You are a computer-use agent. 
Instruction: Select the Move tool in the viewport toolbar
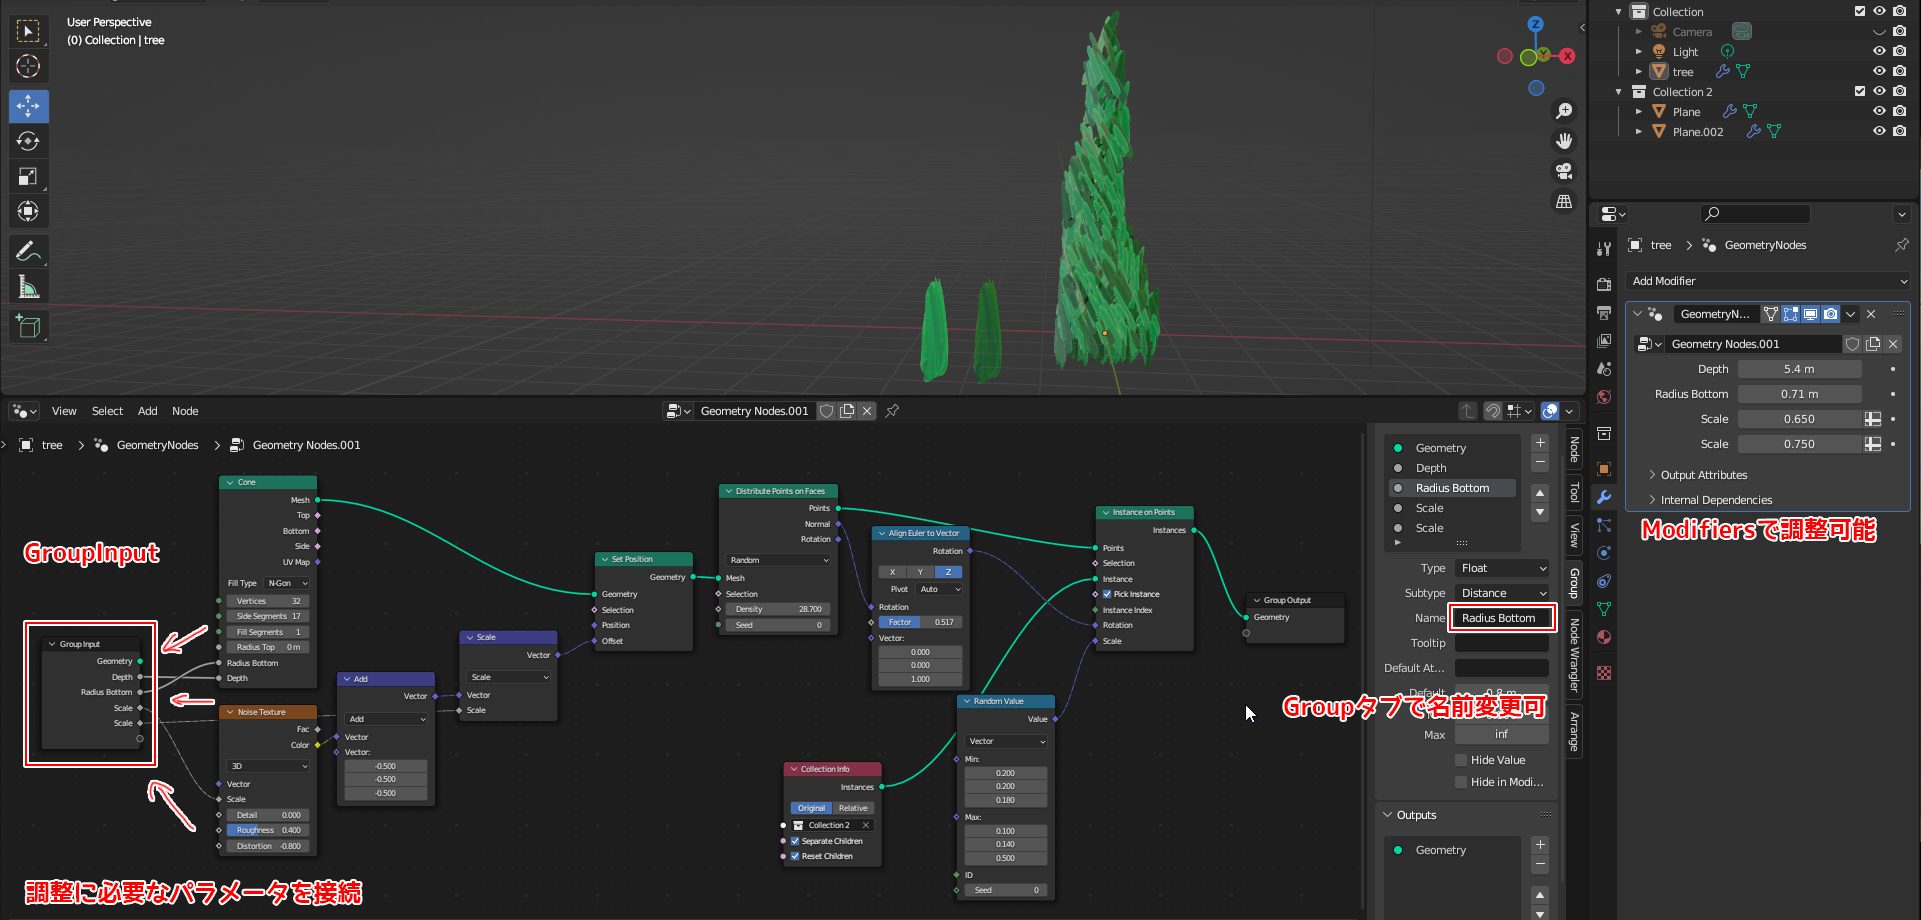tap(28, 106)
